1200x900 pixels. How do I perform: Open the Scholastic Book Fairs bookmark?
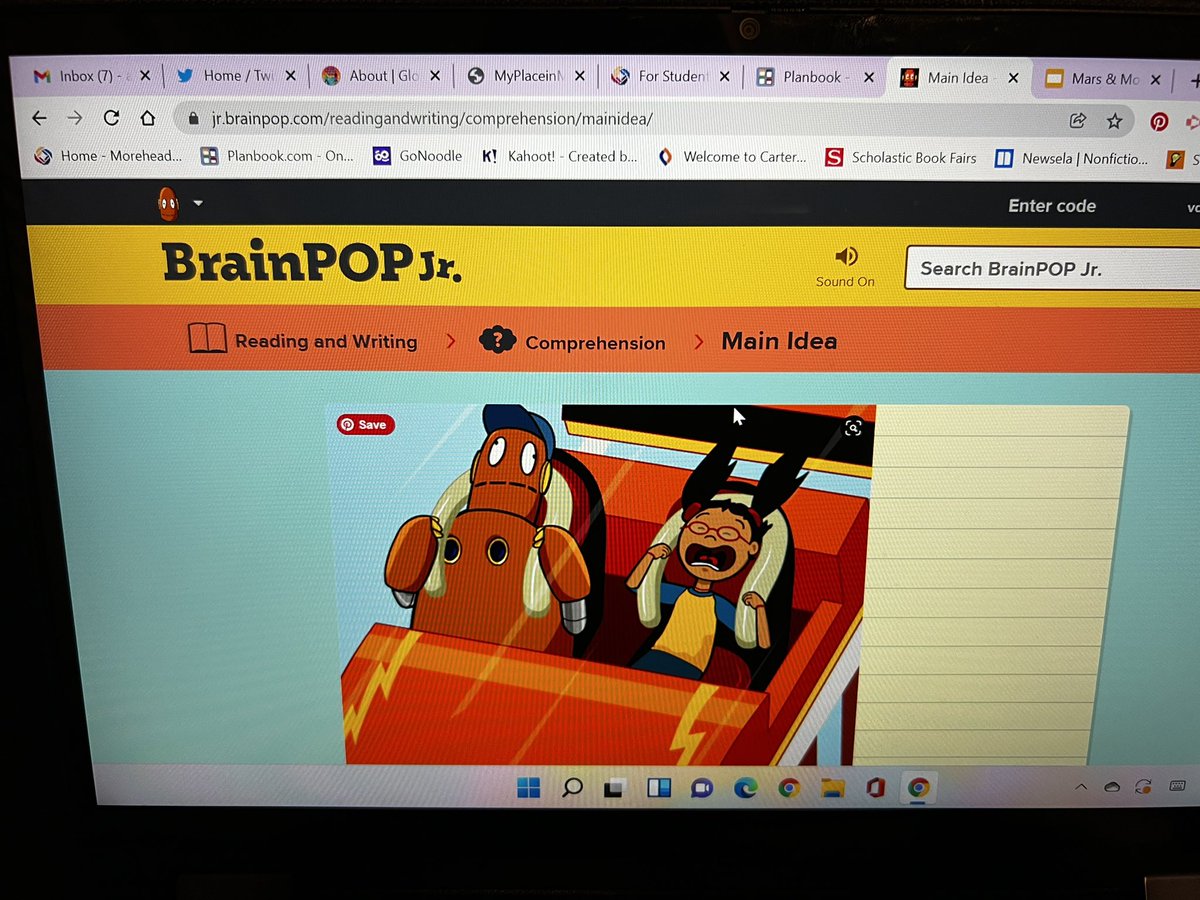pyautogui.click(x=901, y=158)
